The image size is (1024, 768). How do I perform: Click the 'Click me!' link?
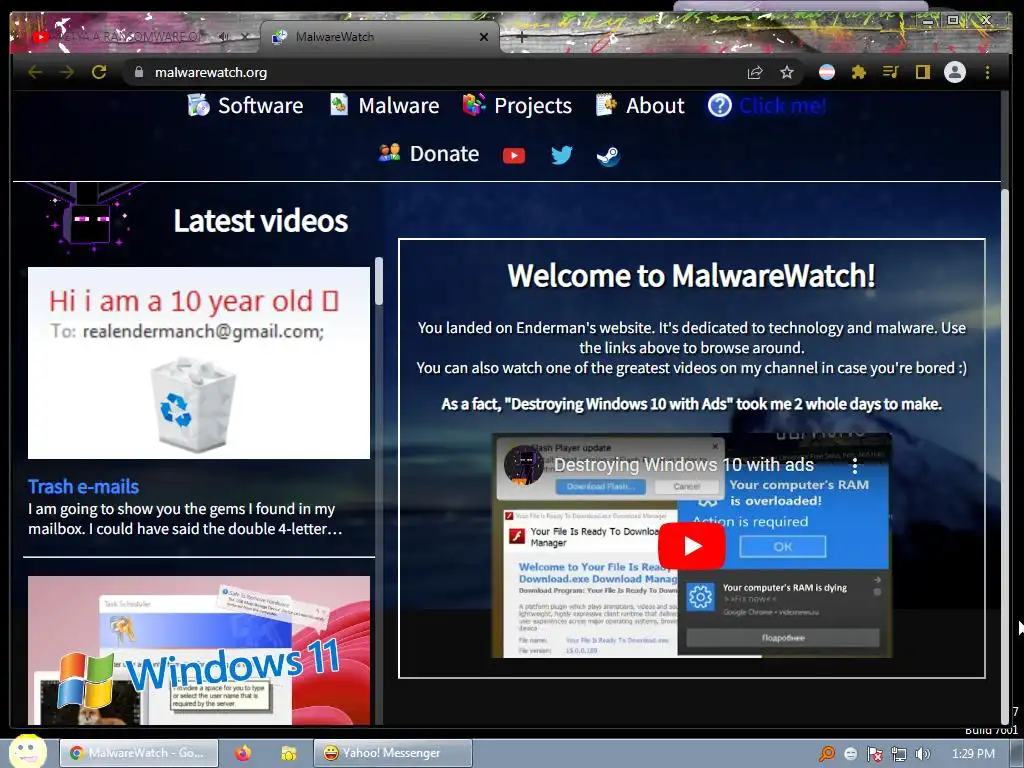coord(783,106)
